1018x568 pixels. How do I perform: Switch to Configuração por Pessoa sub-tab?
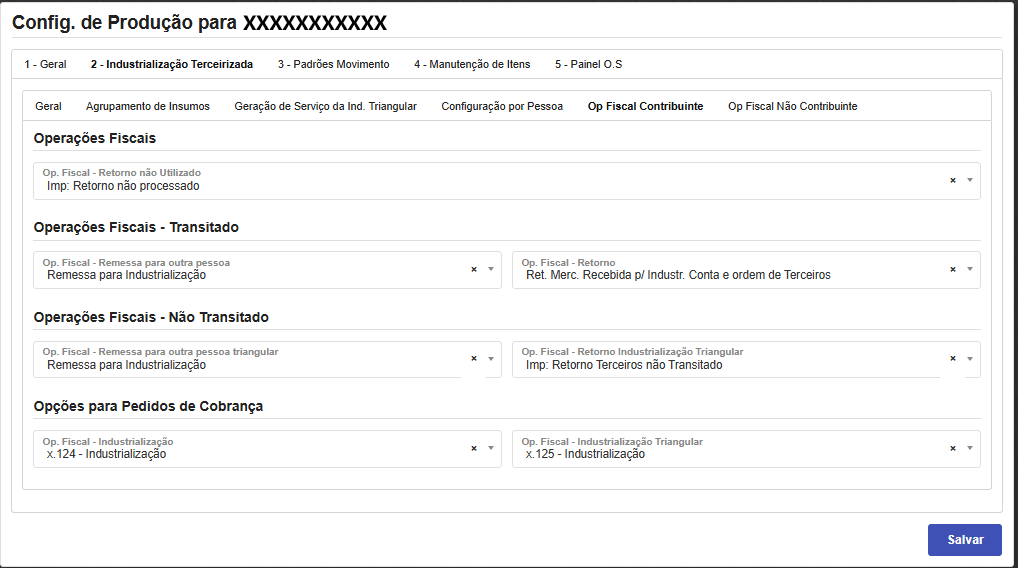(502, 106)
